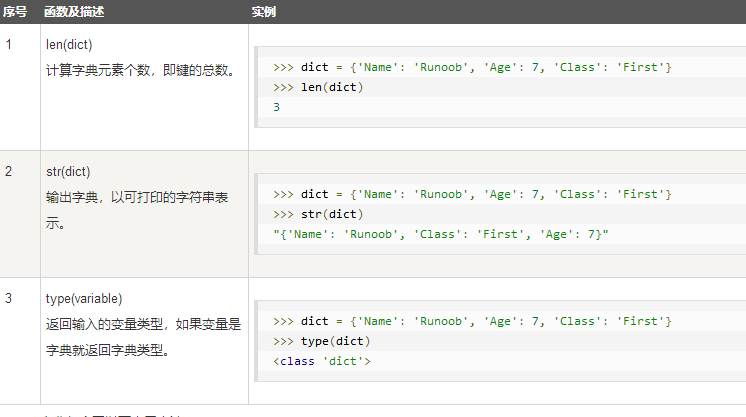This screenshot has height=417, width=746.
Task: Click the ">>> len(dict)" code line
Action: click(318, 87)
